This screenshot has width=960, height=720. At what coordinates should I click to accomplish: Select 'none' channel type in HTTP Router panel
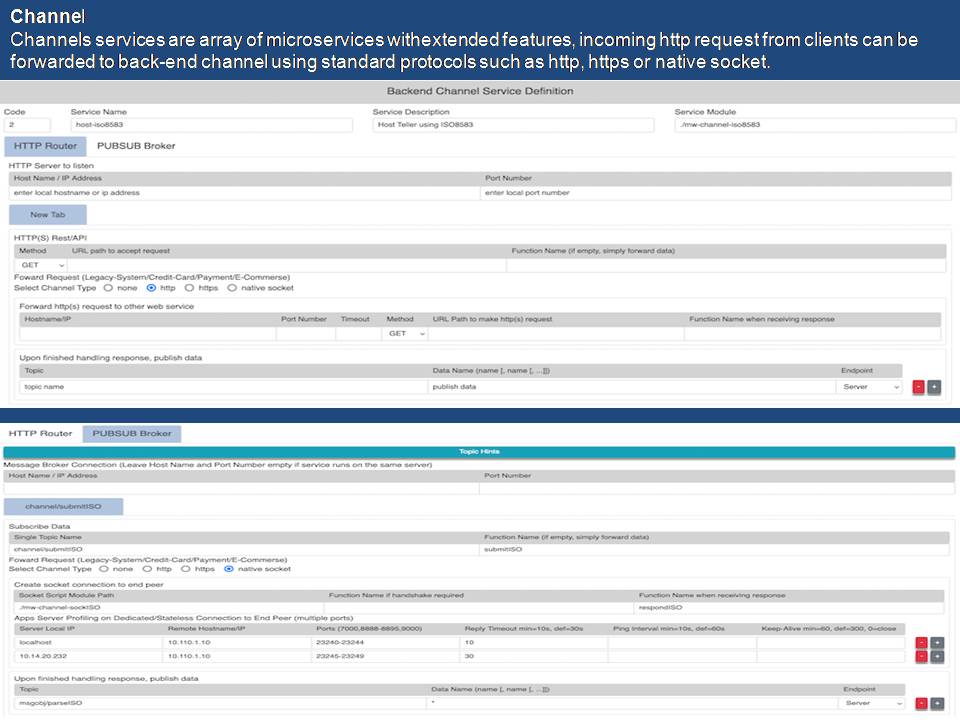108,287
